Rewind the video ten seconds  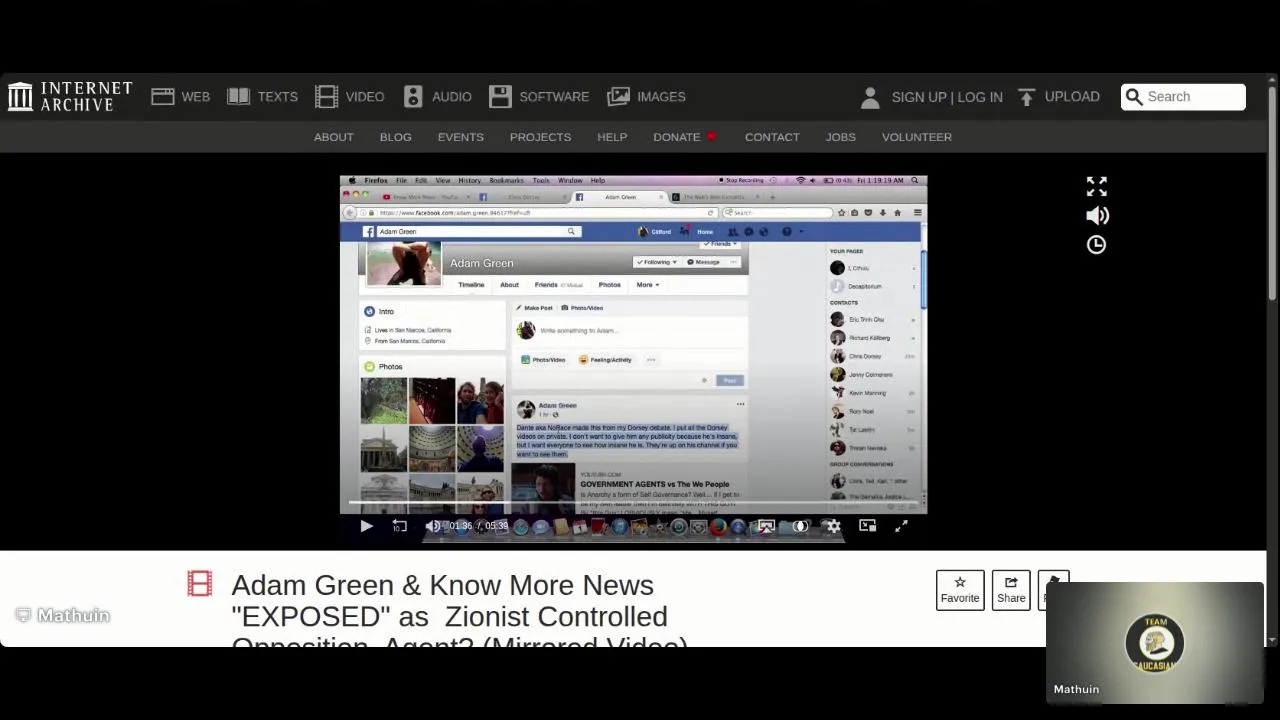click(399, 526)
